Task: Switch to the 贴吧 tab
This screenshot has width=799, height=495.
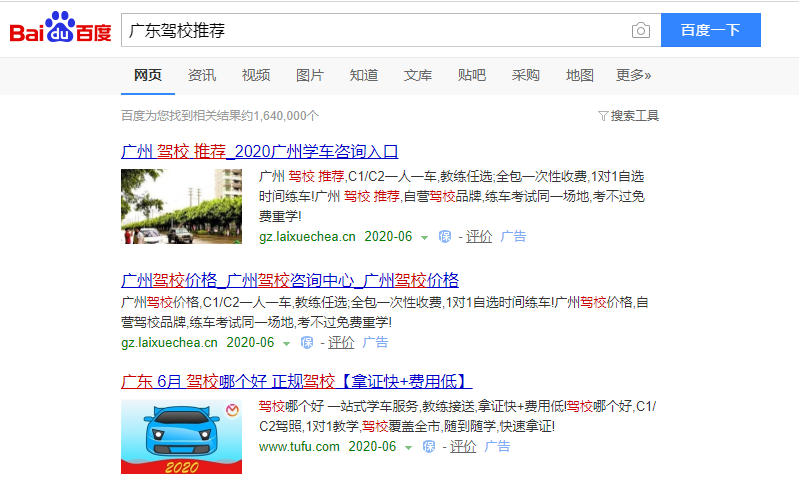Action: coord(472,75)
